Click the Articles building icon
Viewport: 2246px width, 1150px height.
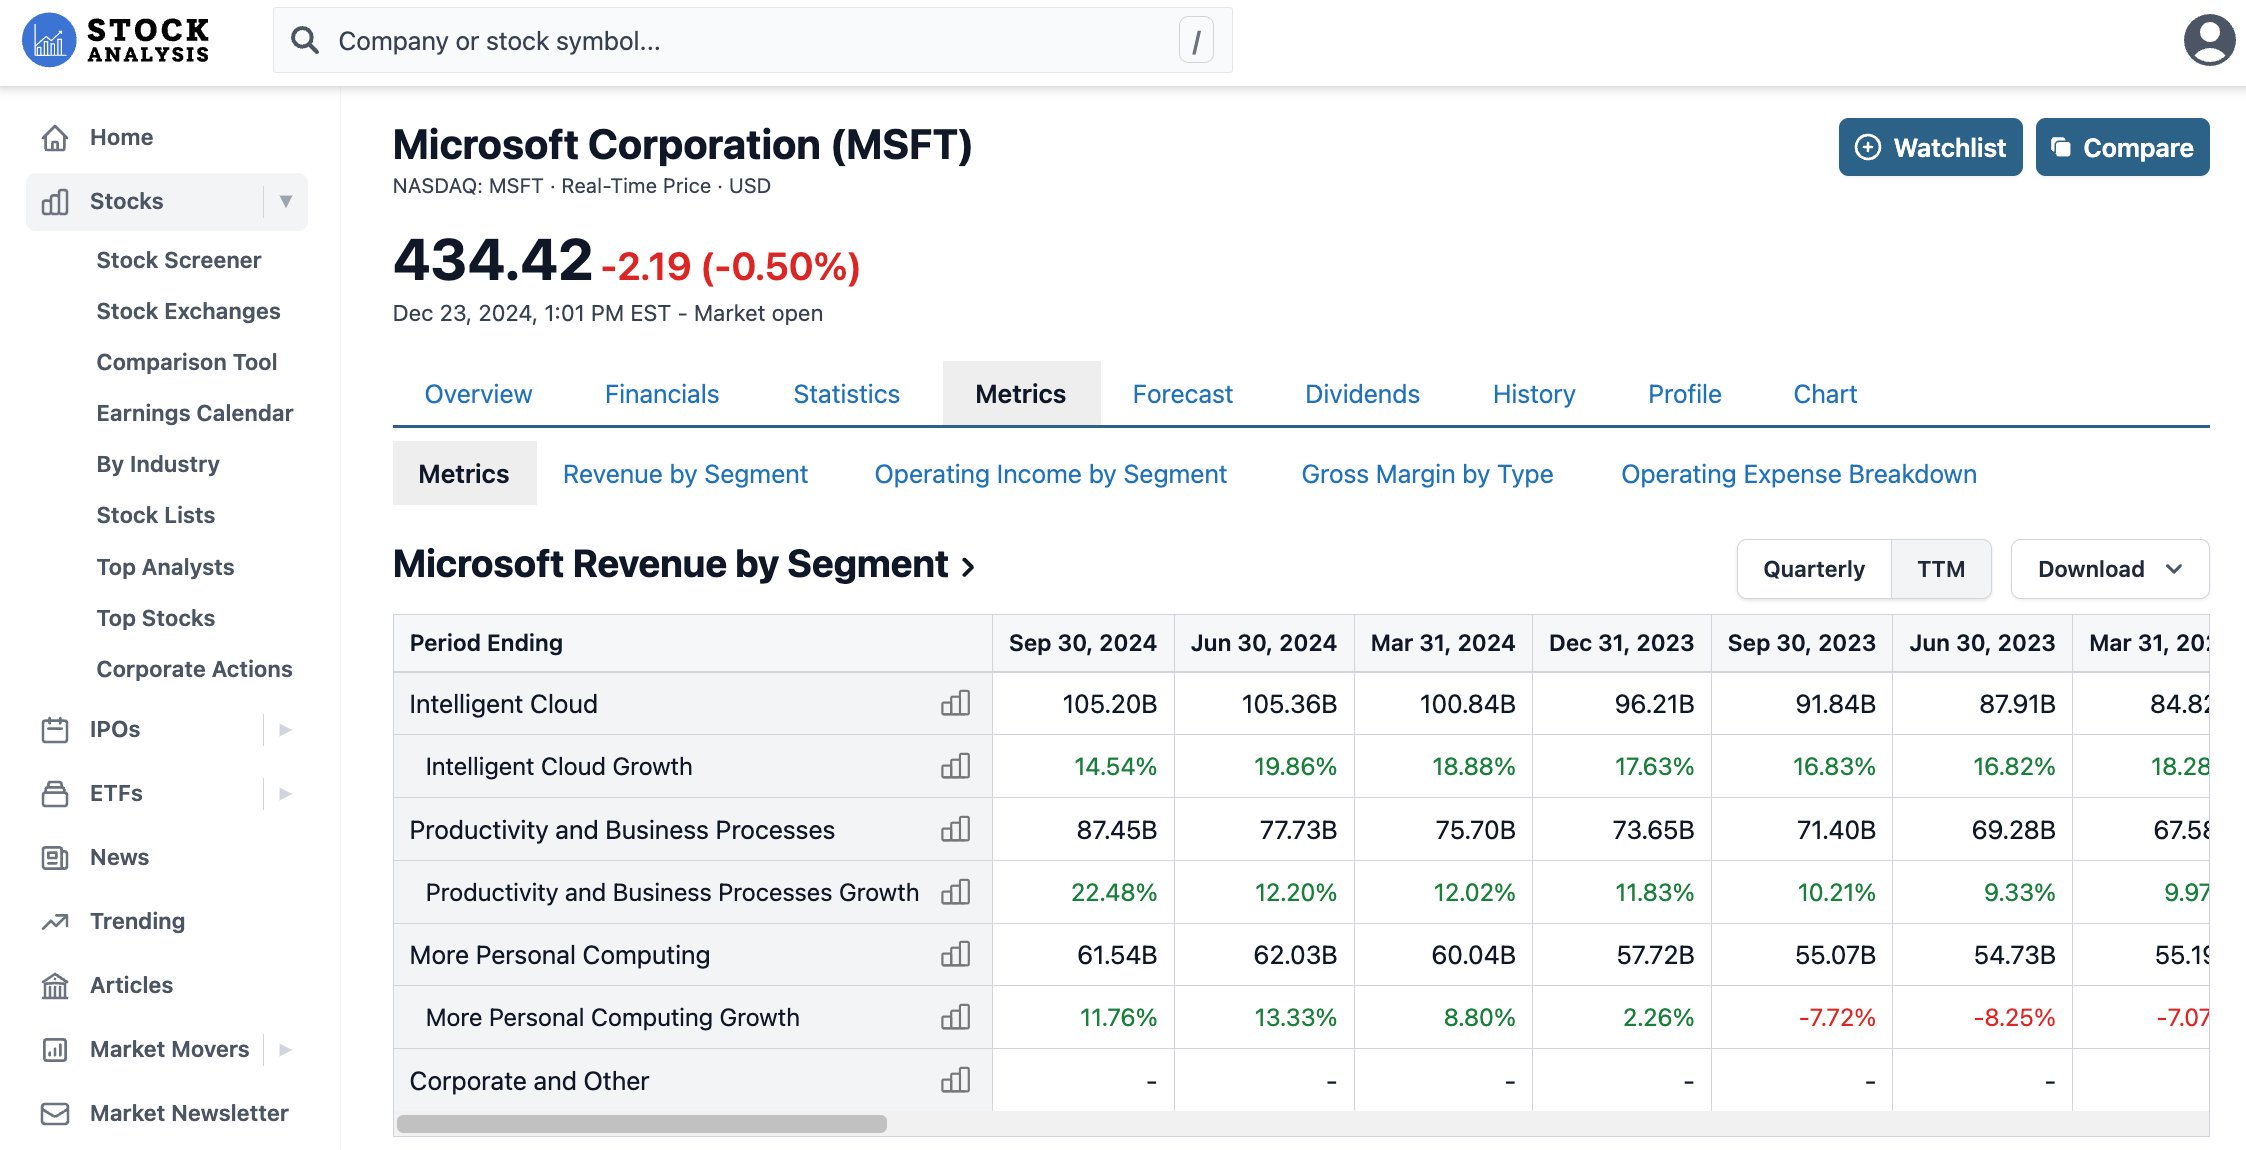[x=55, y=986]
